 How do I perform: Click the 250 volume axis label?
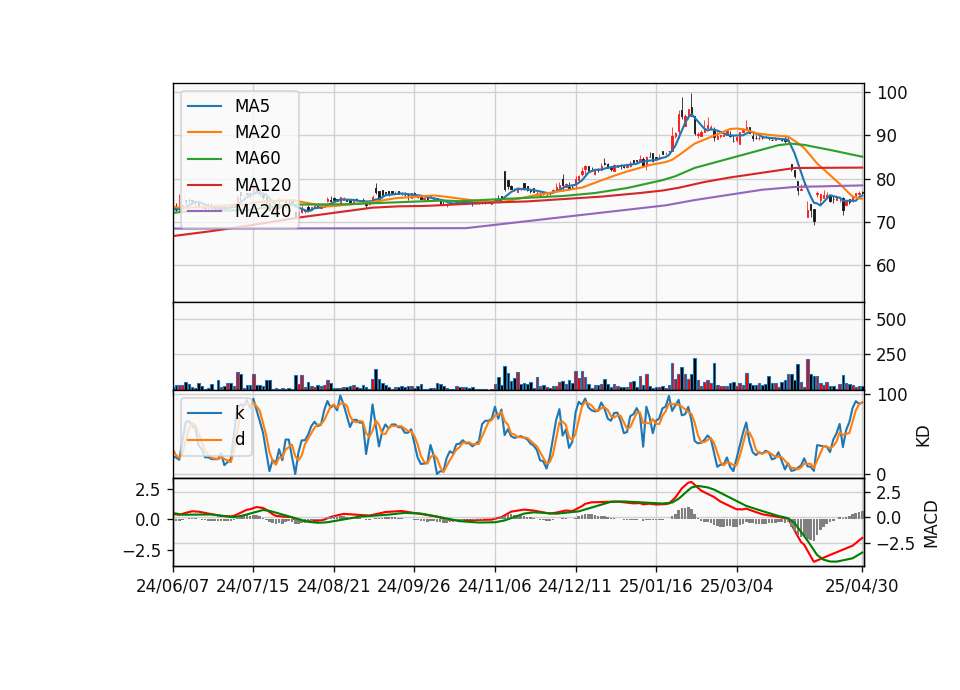coord(891,355)
